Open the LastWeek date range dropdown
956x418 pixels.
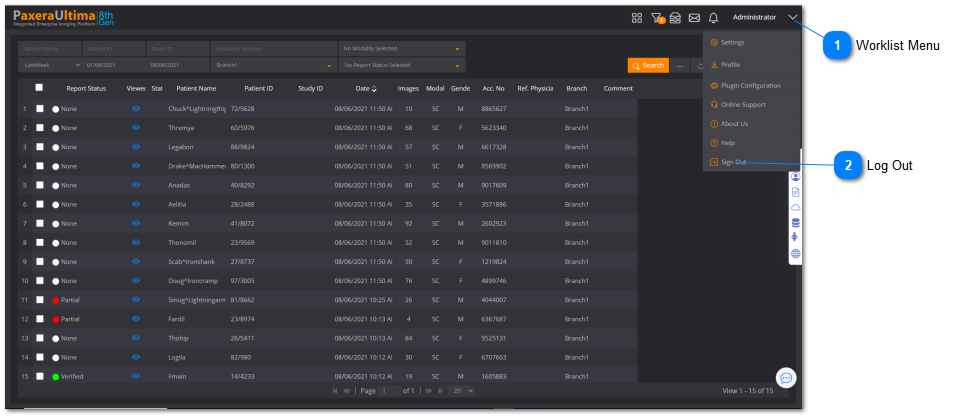48,66
